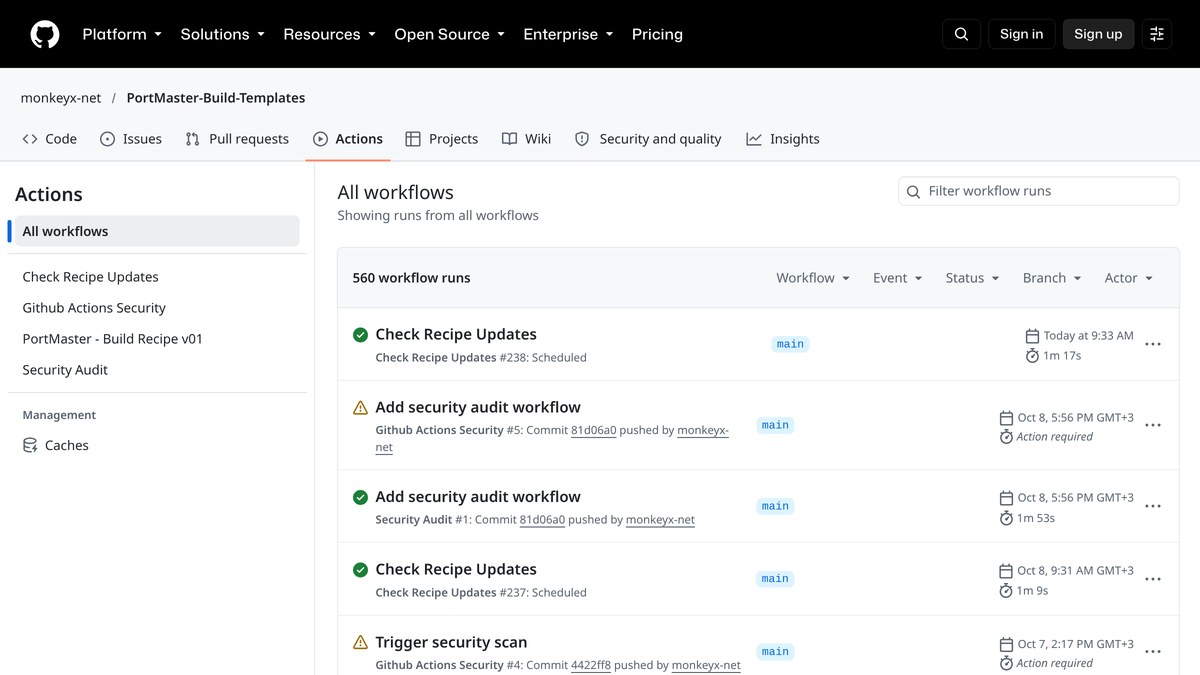Screen dimensions: 1200x675
Task: Click the Pull requests icon
Action: (x=193, y=139)
